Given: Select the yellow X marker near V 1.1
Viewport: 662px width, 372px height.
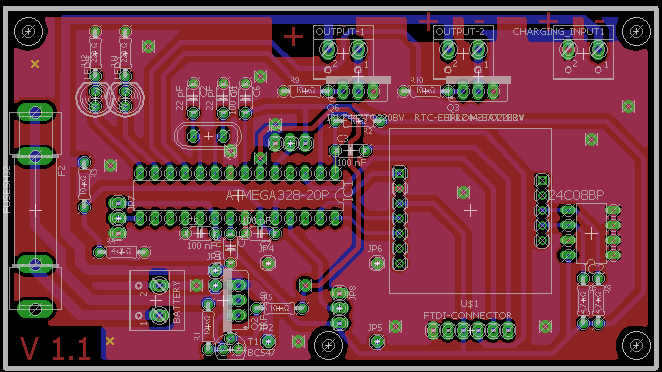Looking at the screenshot, I should tap(110, 340).
